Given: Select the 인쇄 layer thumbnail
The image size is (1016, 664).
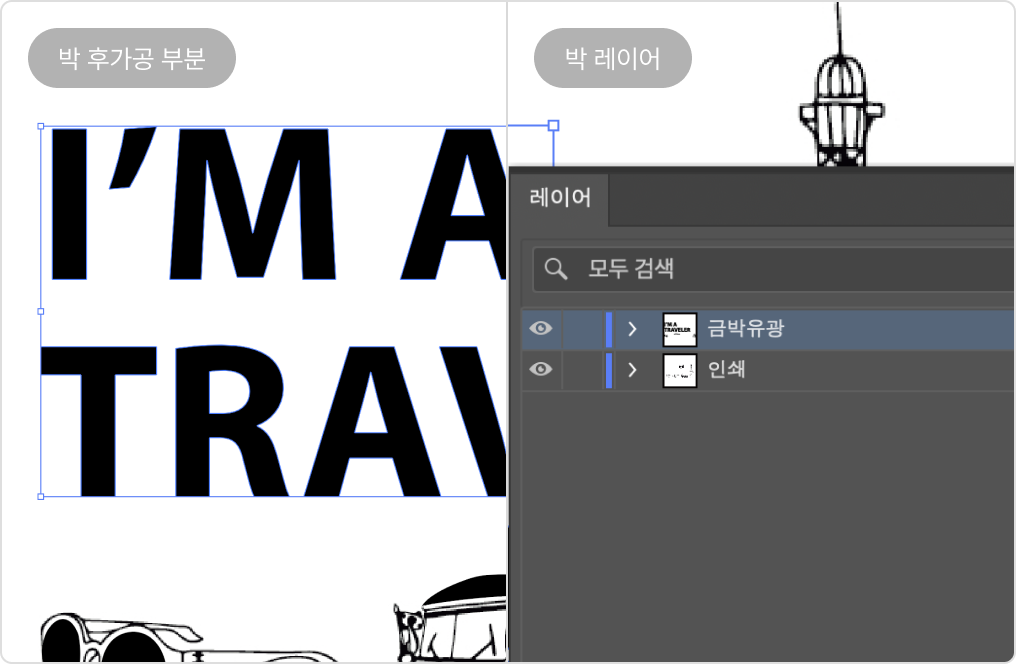Looking at the screenshot, I should pyautogui.click(x=679, y=370).
